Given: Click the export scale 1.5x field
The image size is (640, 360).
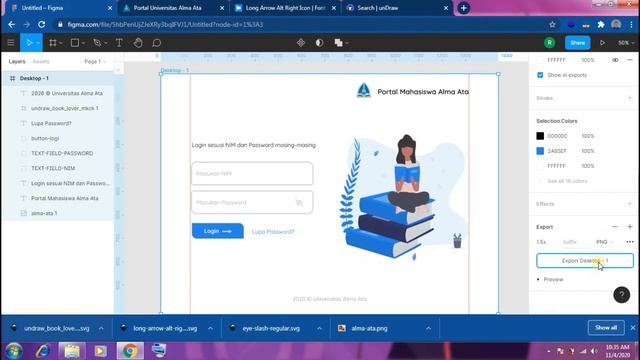Looking at the screenshot, I should (x=541, y=242).
